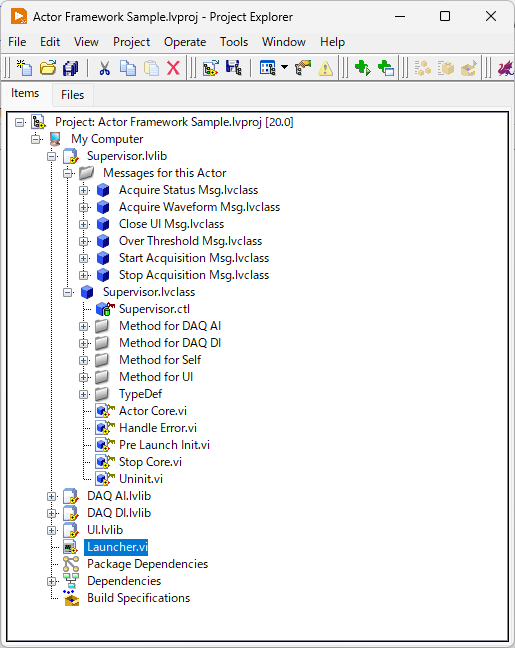Screen dimensions: 515x648
Task: Click the Build Specifications box icon
Action: (71, 598)
